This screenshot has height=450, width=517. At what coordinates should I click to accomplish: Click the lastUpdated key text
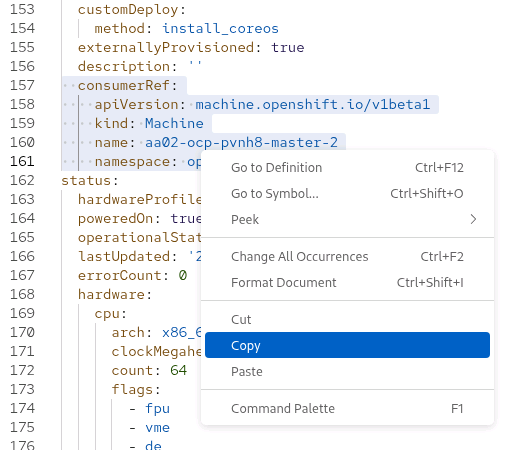[124, 257]
